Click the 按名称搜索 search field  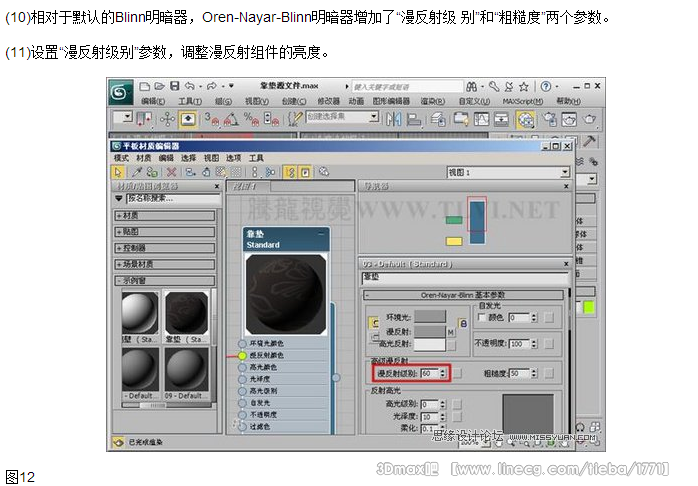pyautogui.click(x=173, y=198)
